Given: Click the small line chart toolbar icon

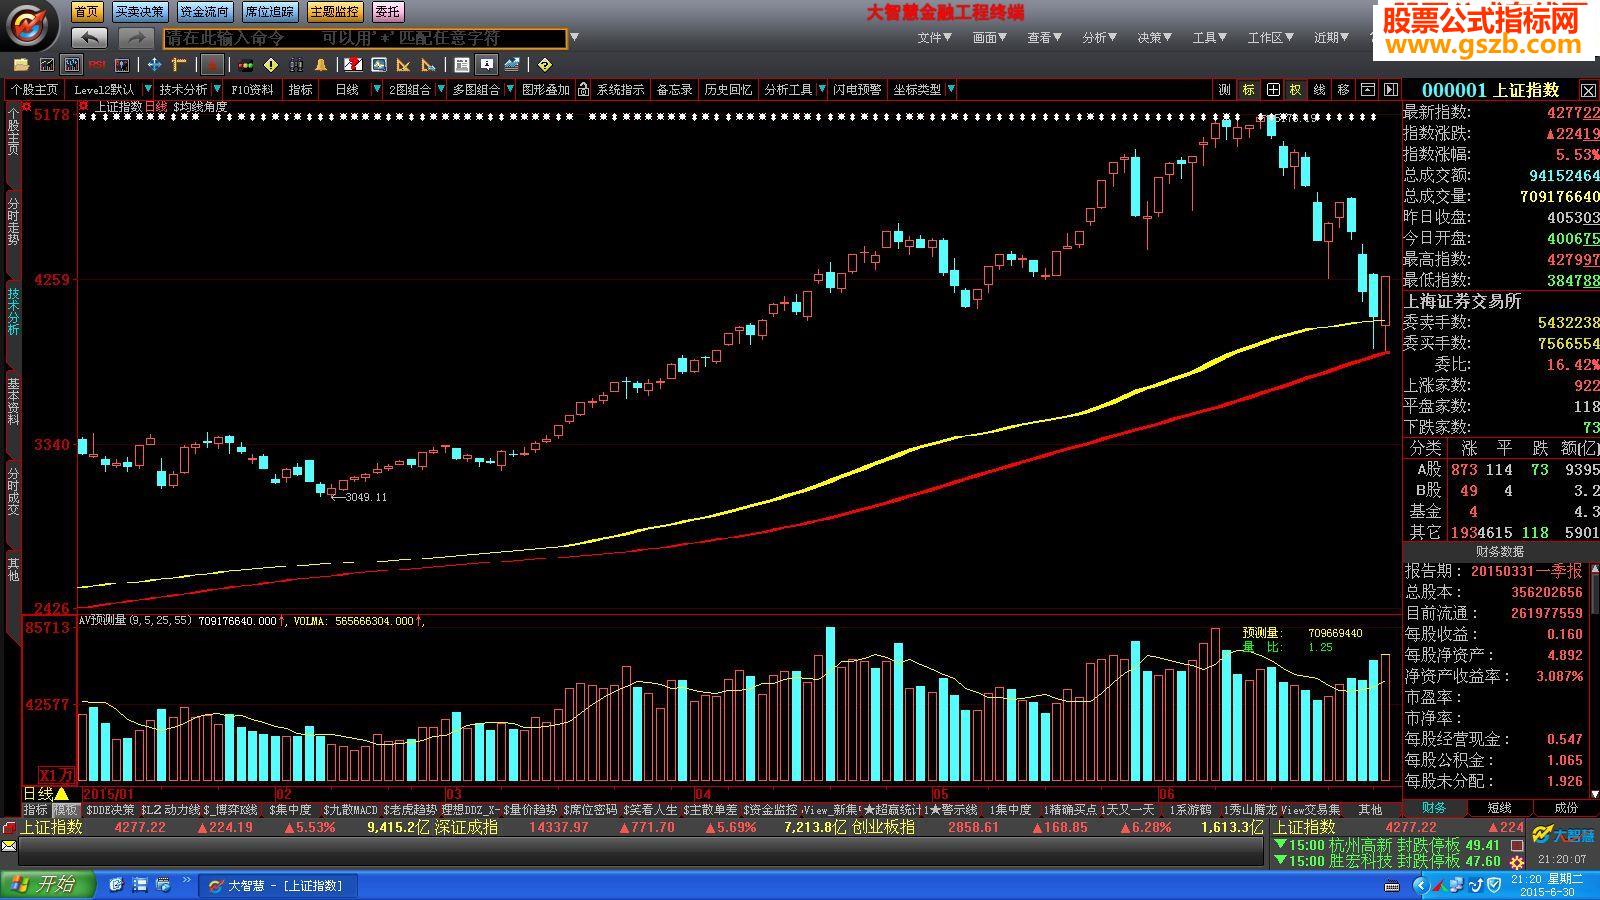Looking at the screenshot, I should [46, 65].
